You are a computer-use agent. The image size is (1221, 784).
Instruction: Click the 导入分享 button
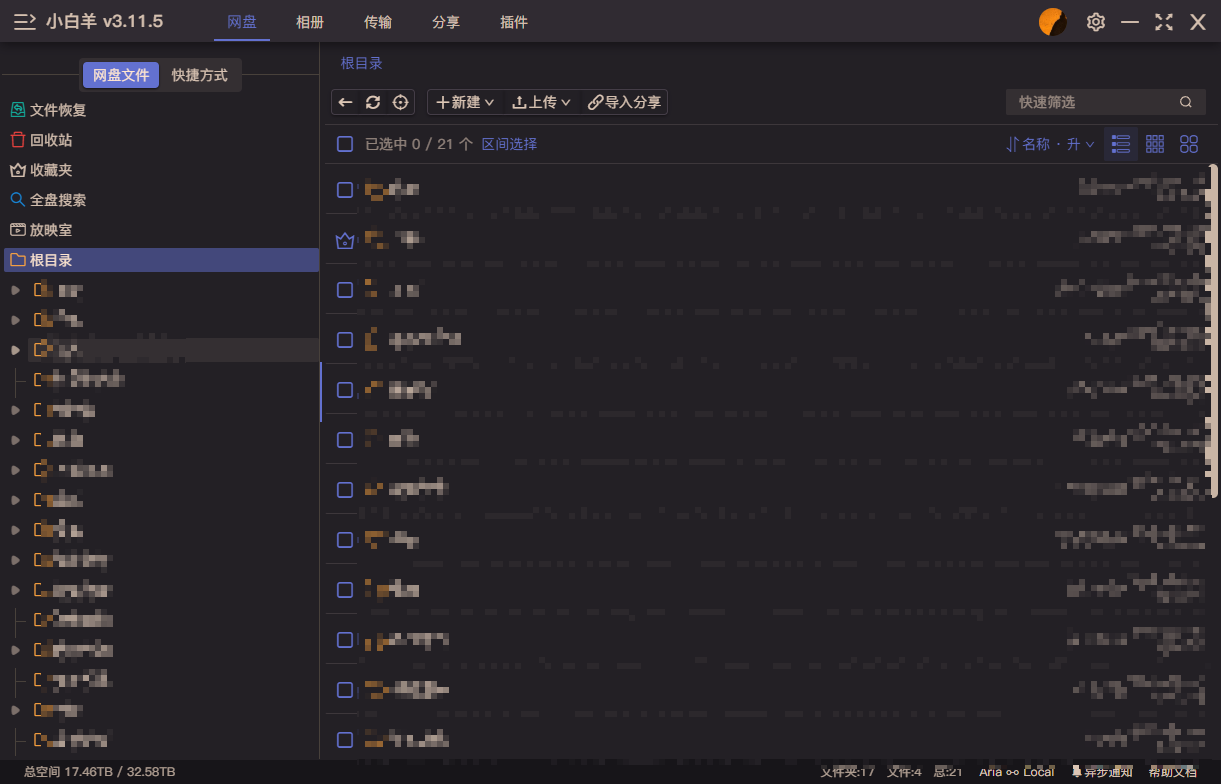[624, 102]
